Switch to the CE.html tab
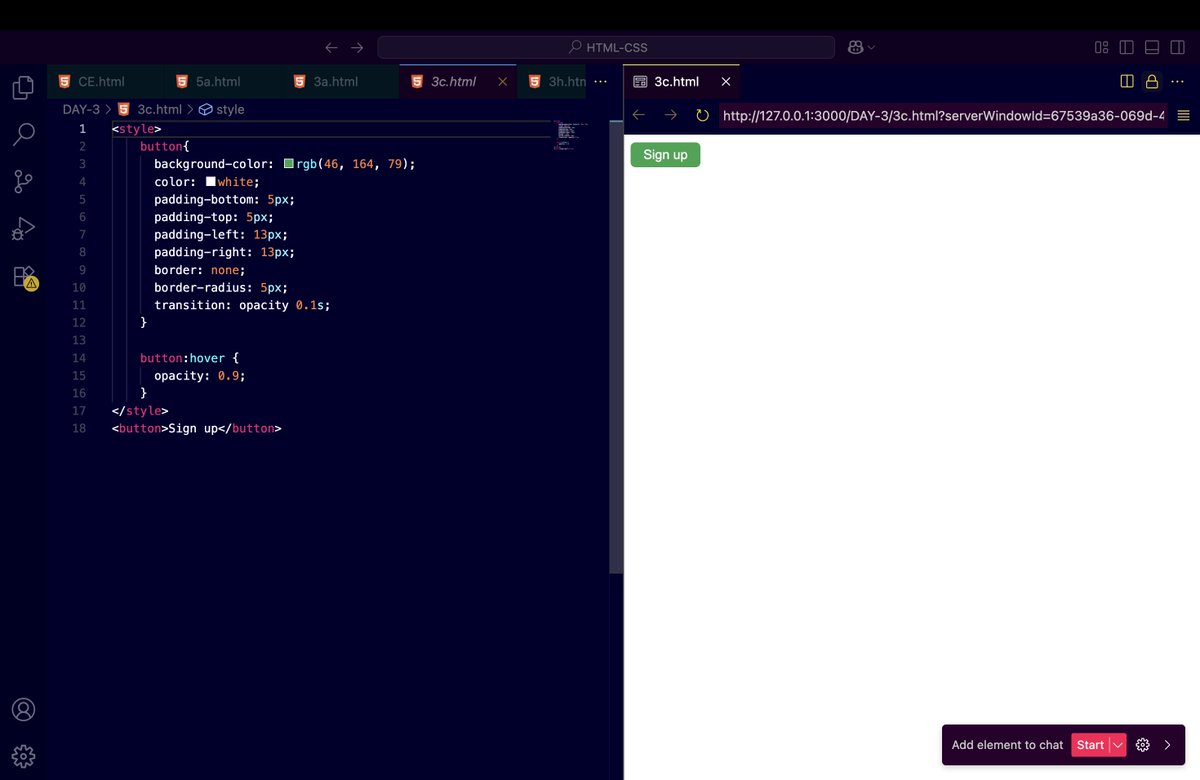The width and height of the screenshot is (1200, 780). [x=106, y=82]
